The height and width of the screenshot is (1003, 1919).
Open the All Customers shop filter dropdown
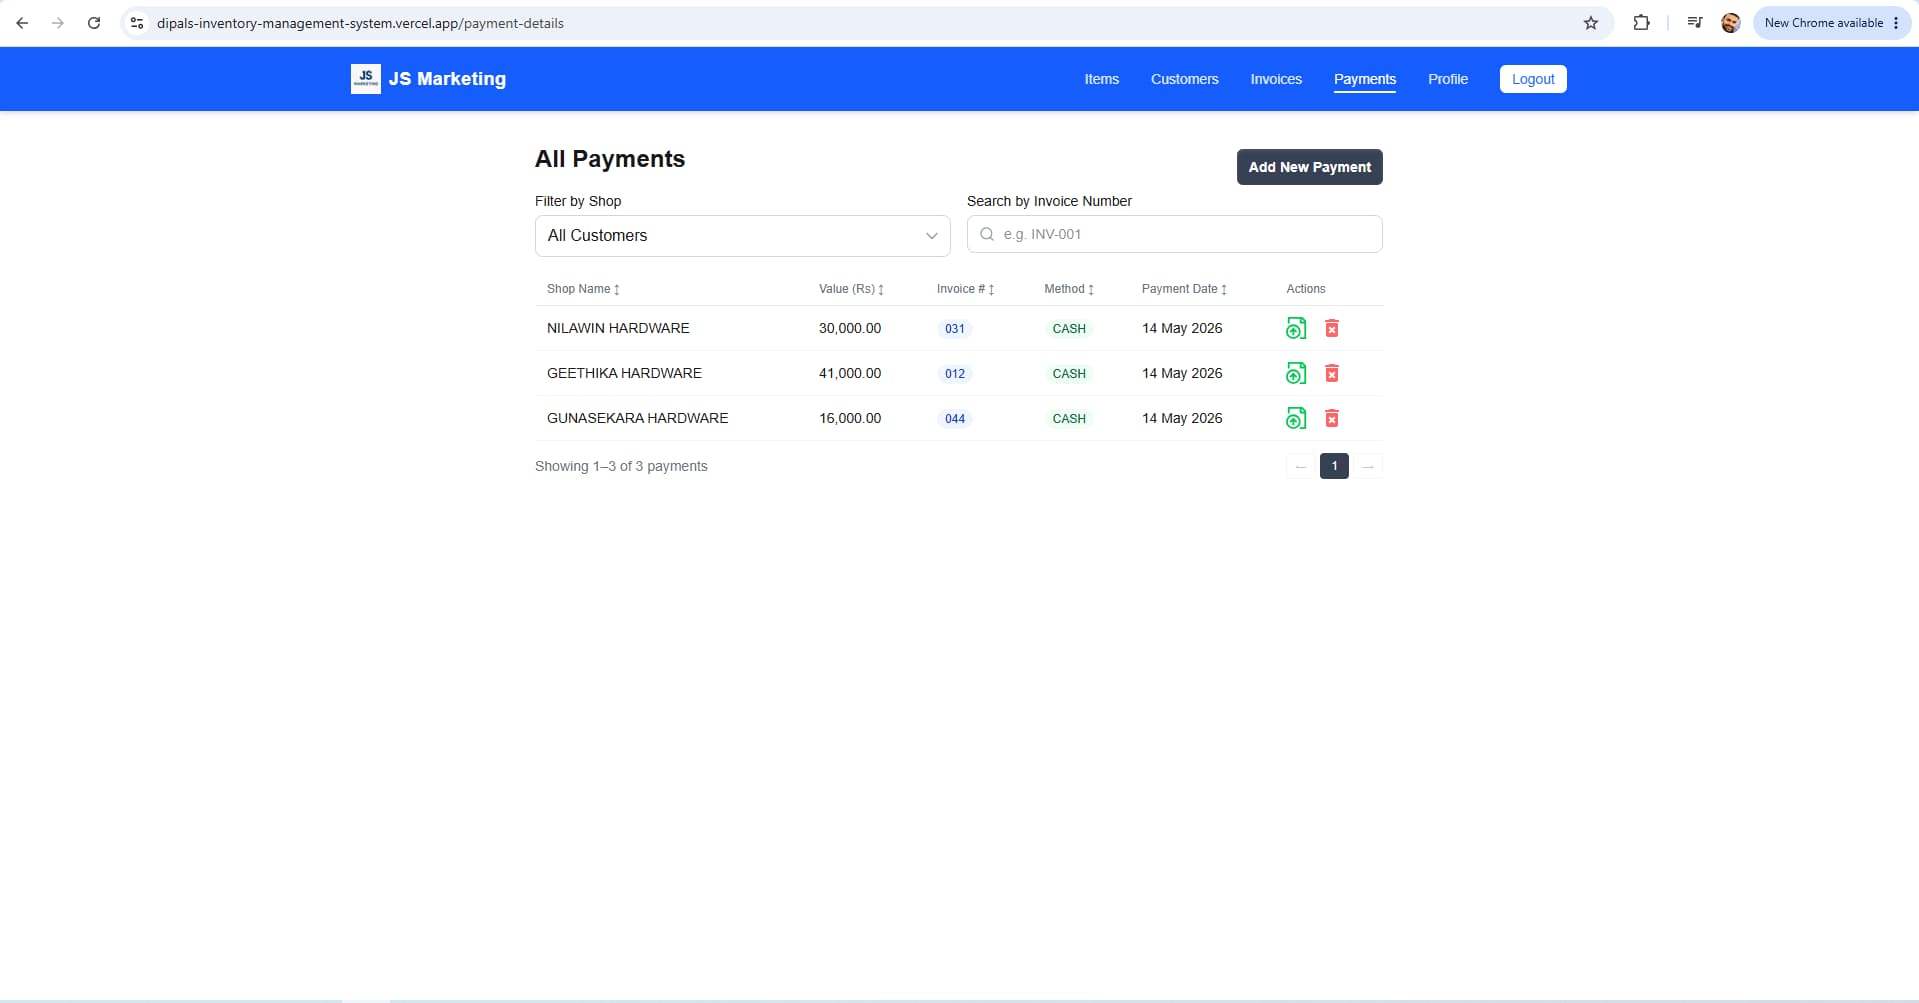tap(742, 236)
